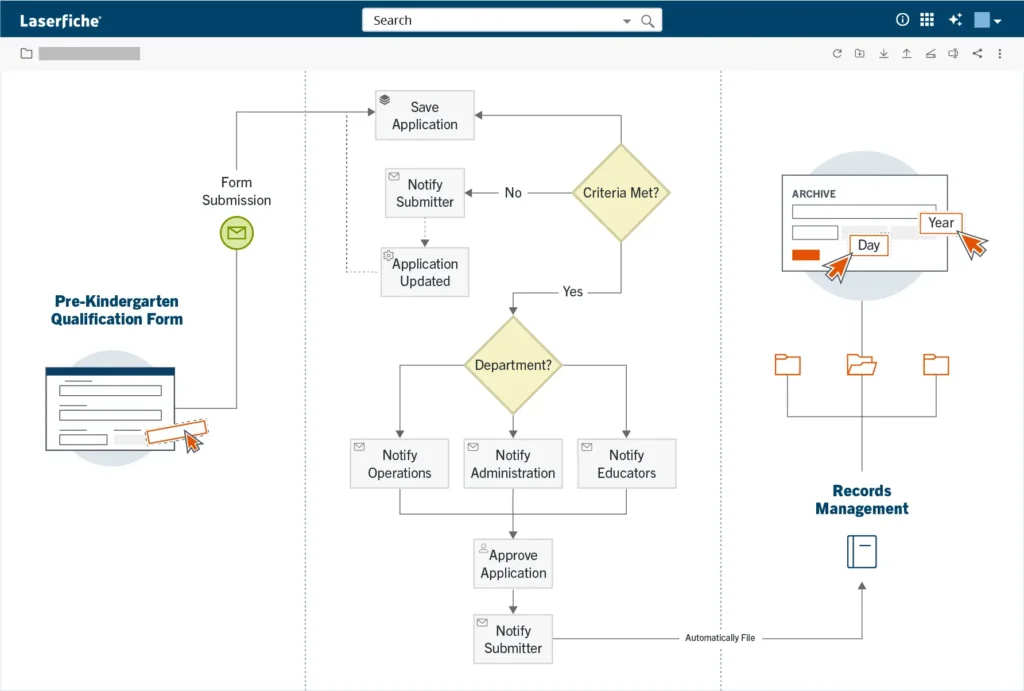Click the "Automatically File" connector label
Viewport: 1024px width, 691px height.
point(720,638)
